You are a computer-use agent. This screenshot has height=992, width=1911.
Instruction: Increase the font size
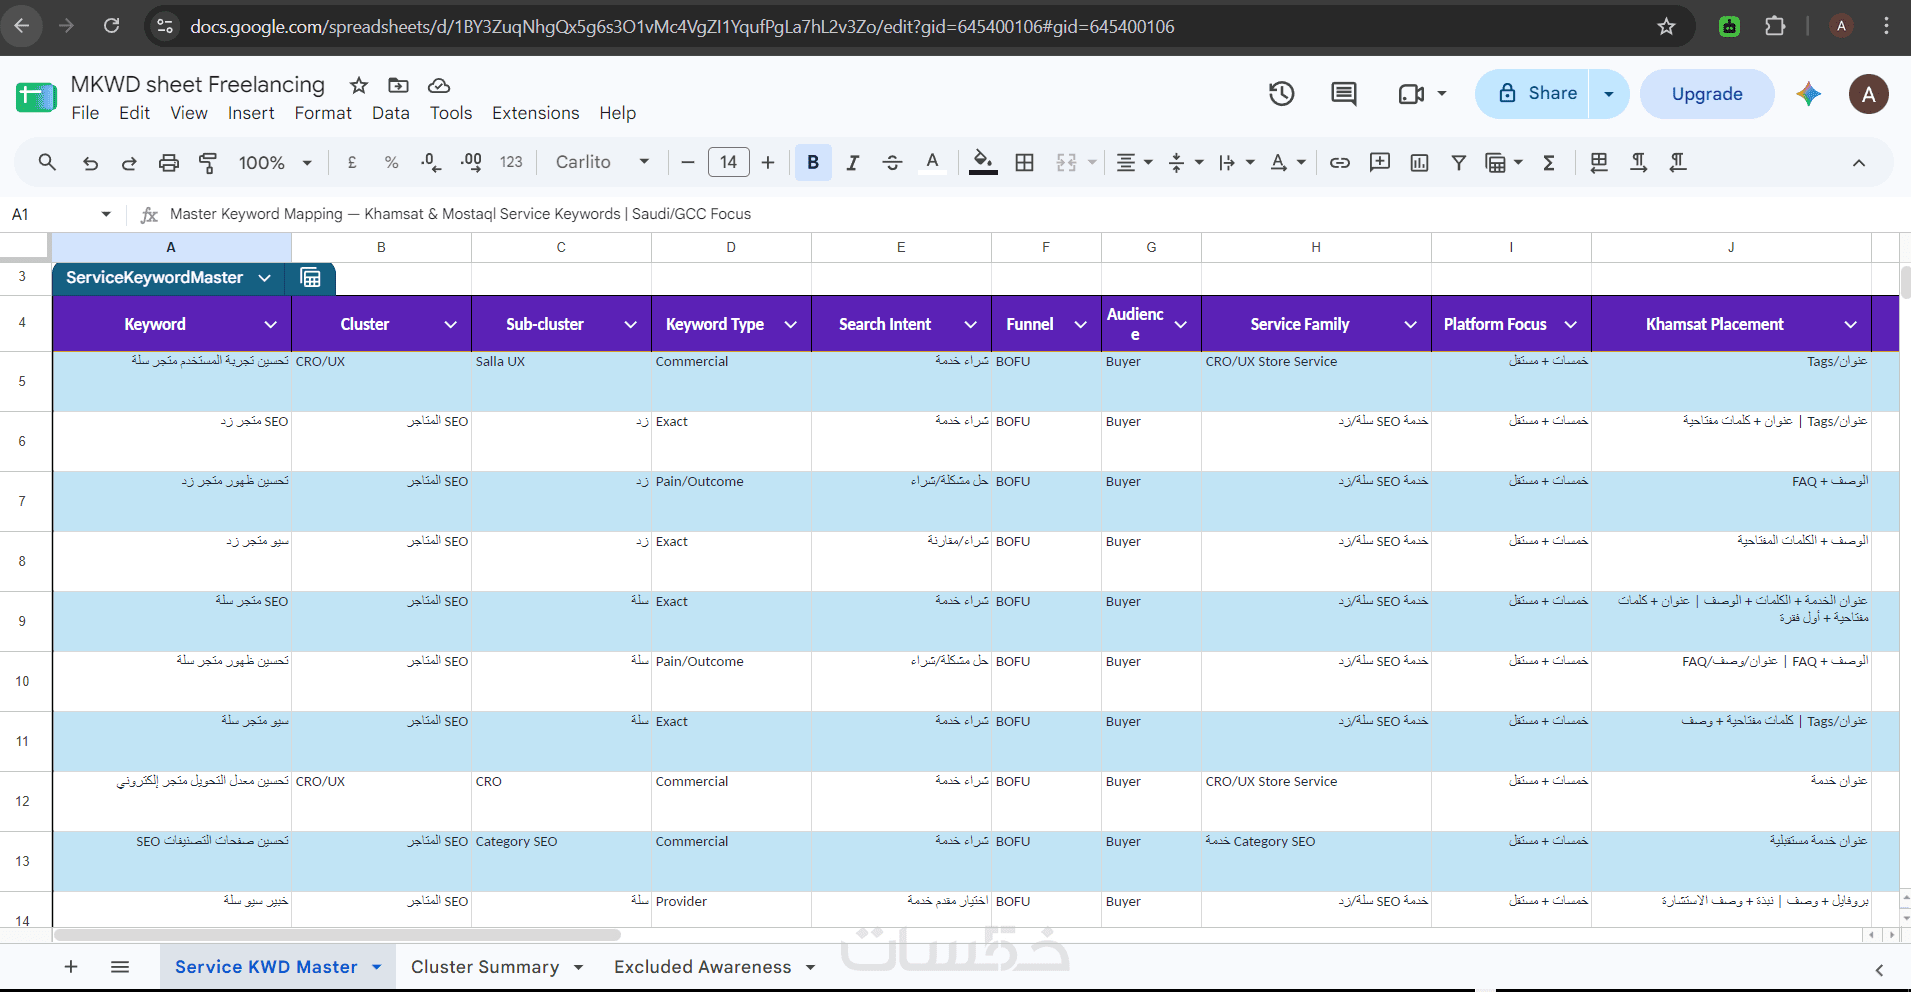tap(768, 162)
